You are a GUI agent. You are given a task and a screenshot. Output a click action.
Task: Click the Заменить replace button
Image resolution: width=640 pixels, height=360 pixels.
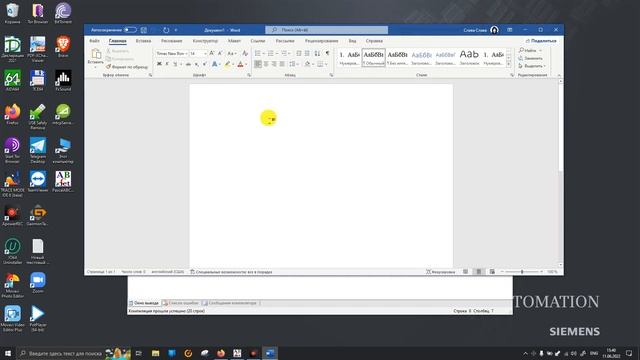[530, 58]
